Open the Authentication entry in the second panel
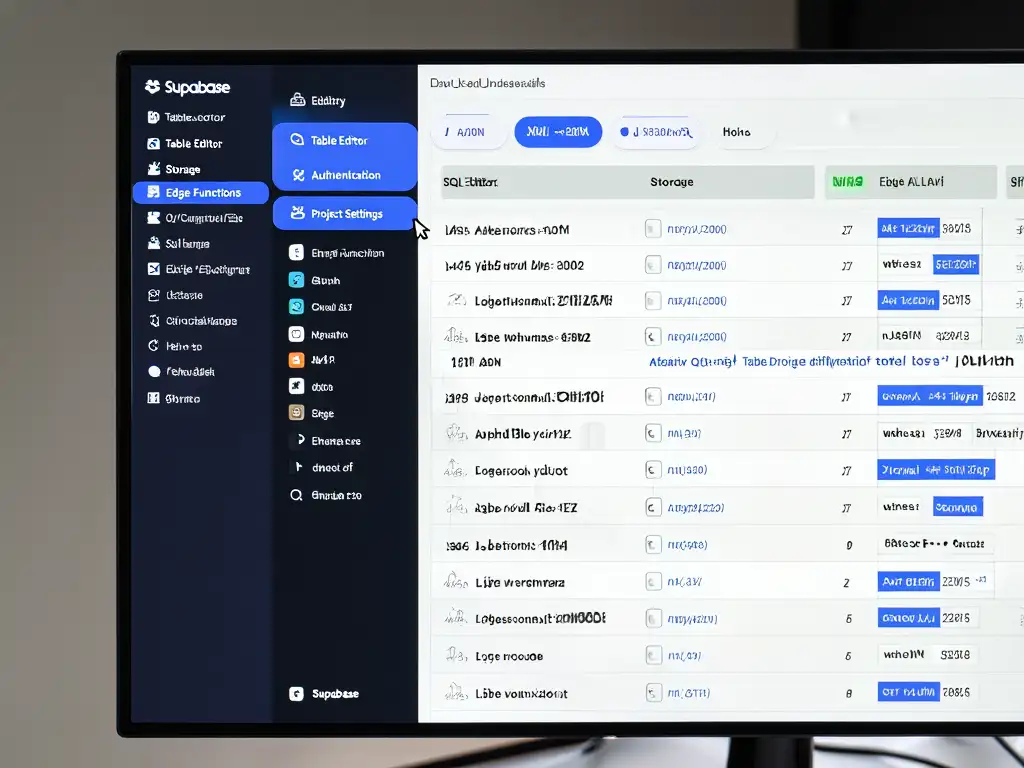 click(x=344, y=175)
